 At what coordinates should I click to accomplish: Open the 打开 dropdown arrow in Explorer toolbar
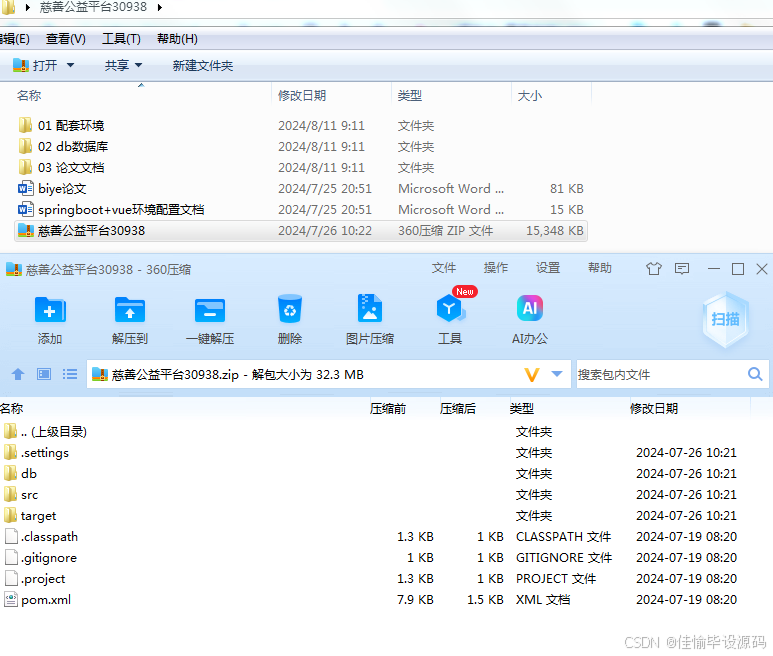coord(70,65)
